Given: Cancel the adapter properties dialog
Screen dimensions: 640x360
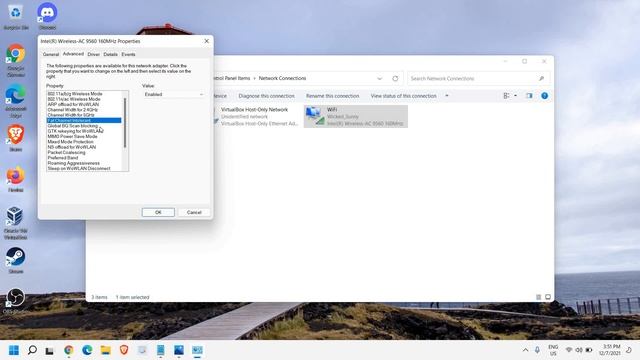Looking at the screenshot, I should point(194,212).
